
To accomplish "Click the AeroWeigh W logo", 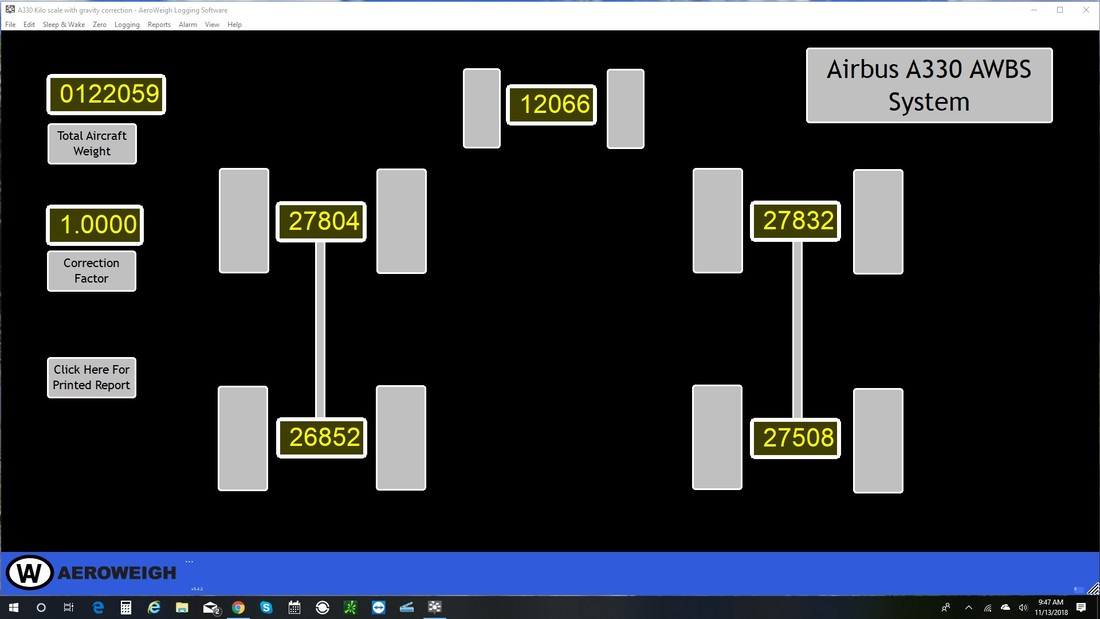I will (x=29, y=572).
